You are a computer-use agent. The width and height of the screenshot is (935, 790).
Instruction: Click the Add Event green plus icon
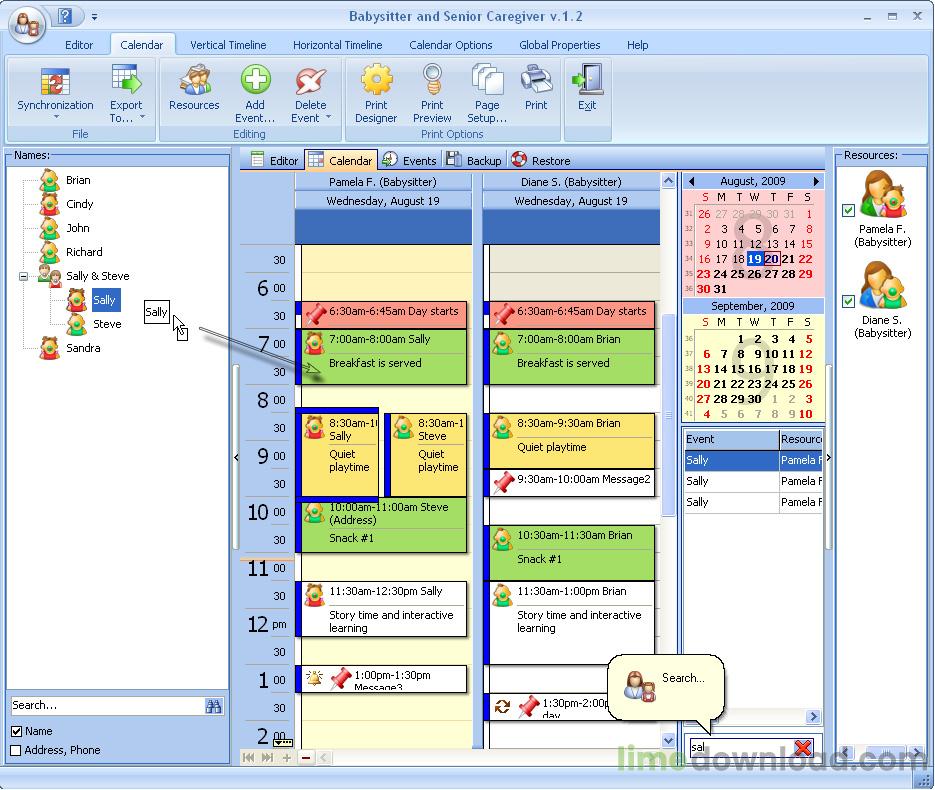click(x=255, y=80)
